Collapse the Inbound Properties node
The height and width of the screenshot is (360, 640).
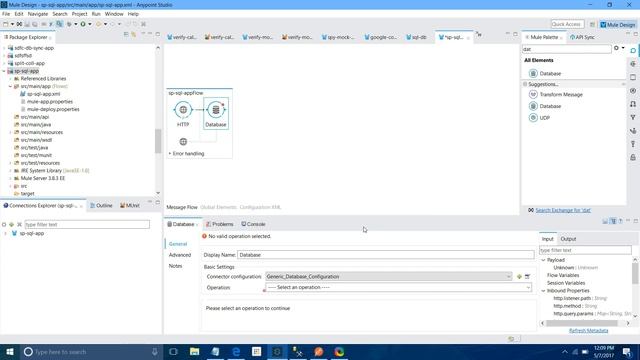point(543,291)
